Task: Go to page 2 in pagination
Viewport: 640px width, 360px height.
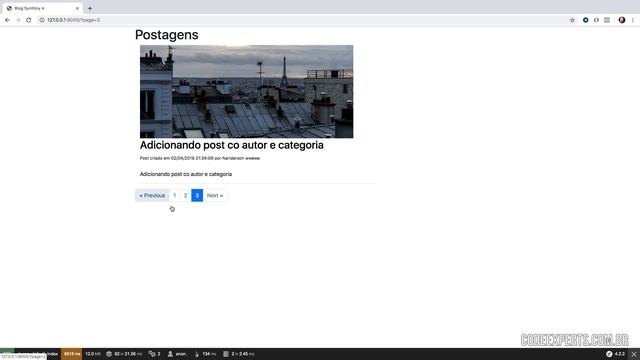Action: coord(185,196)
